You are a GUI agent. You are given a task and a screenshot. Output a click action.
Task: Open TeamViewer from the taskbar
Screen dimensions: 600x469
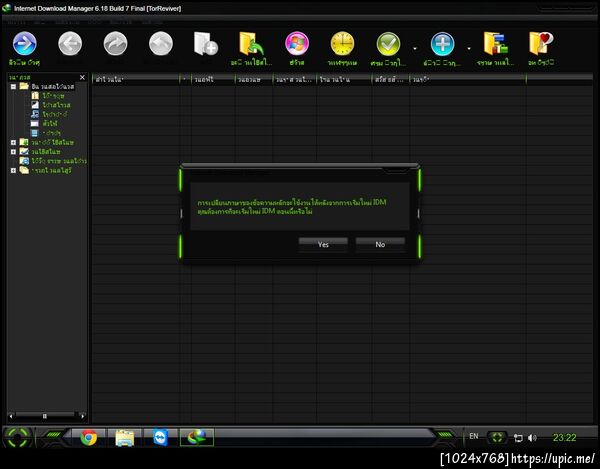tap(160, 437)
